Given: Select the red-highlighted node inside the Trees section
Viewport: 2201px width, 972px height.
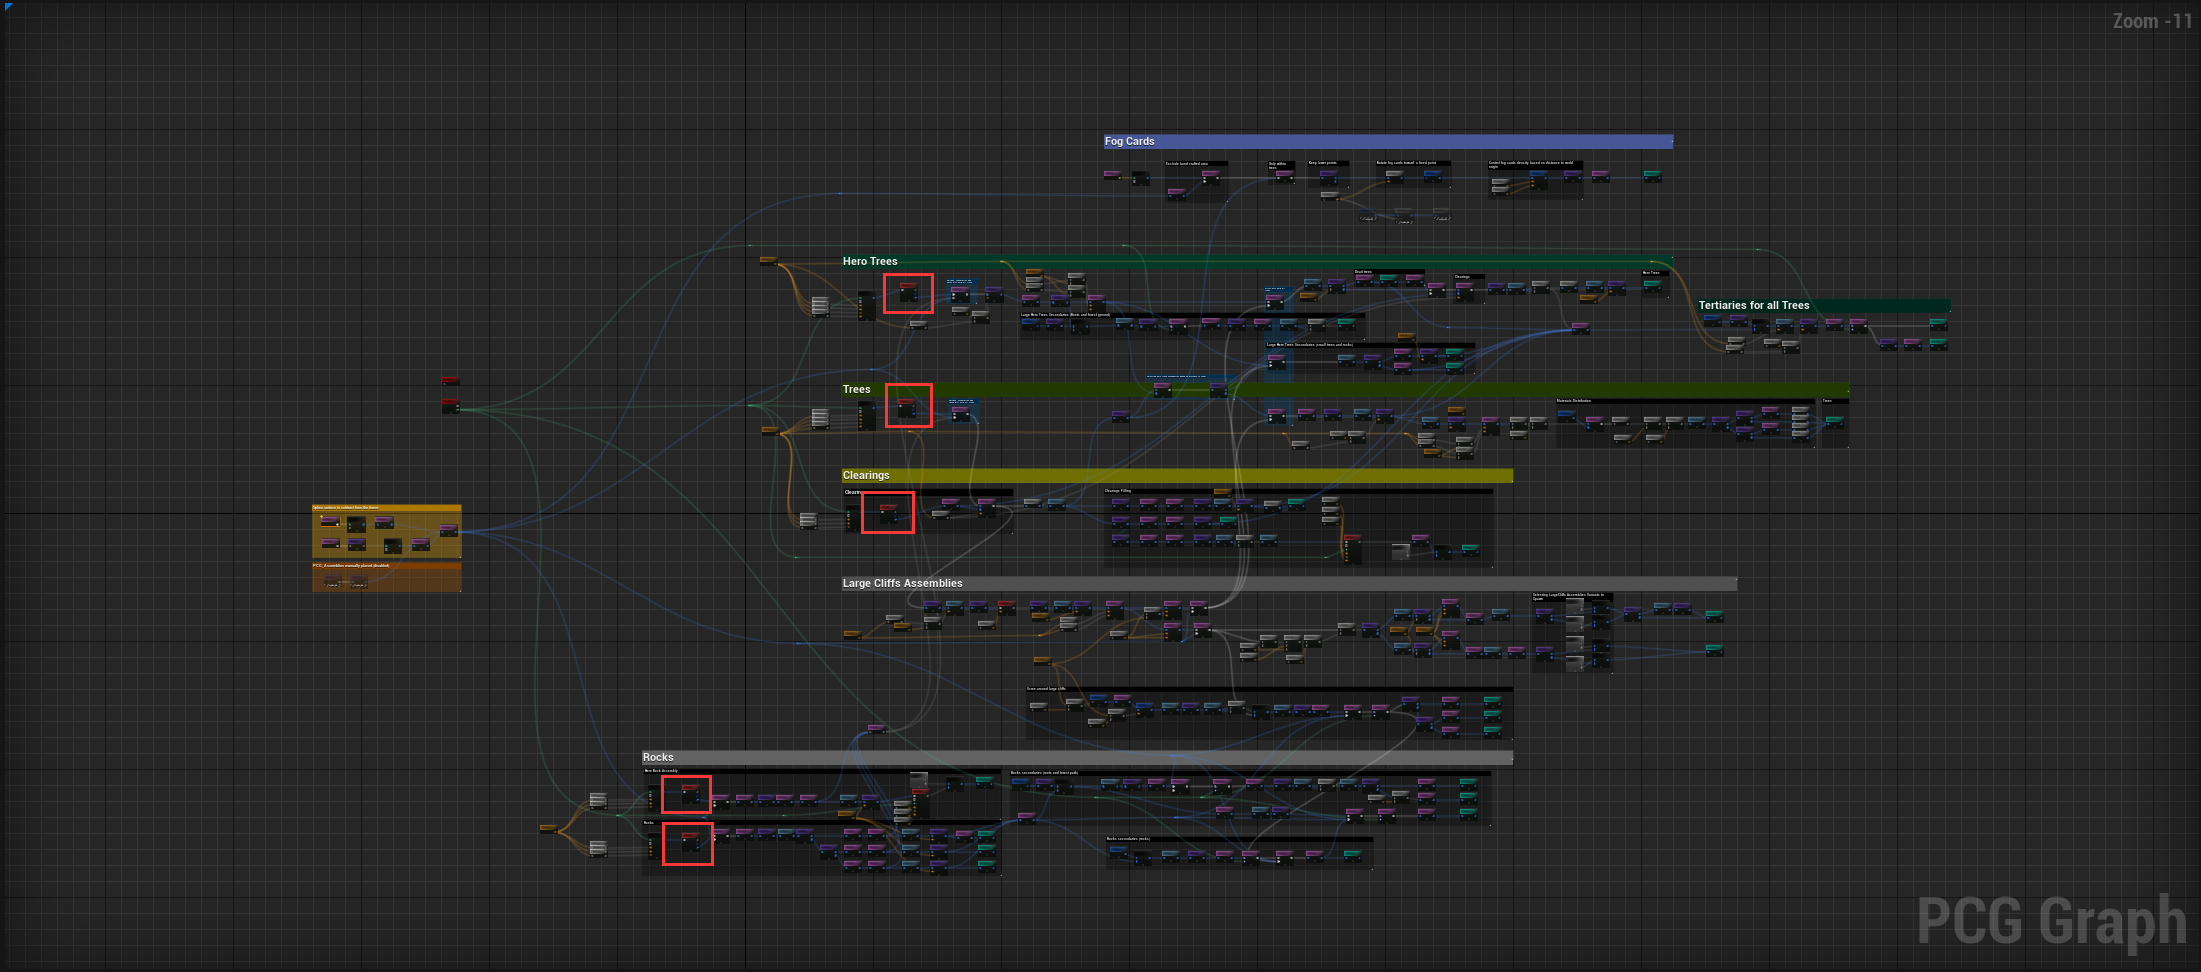Looking at the screenshot, I should click(x=906, y=408).
